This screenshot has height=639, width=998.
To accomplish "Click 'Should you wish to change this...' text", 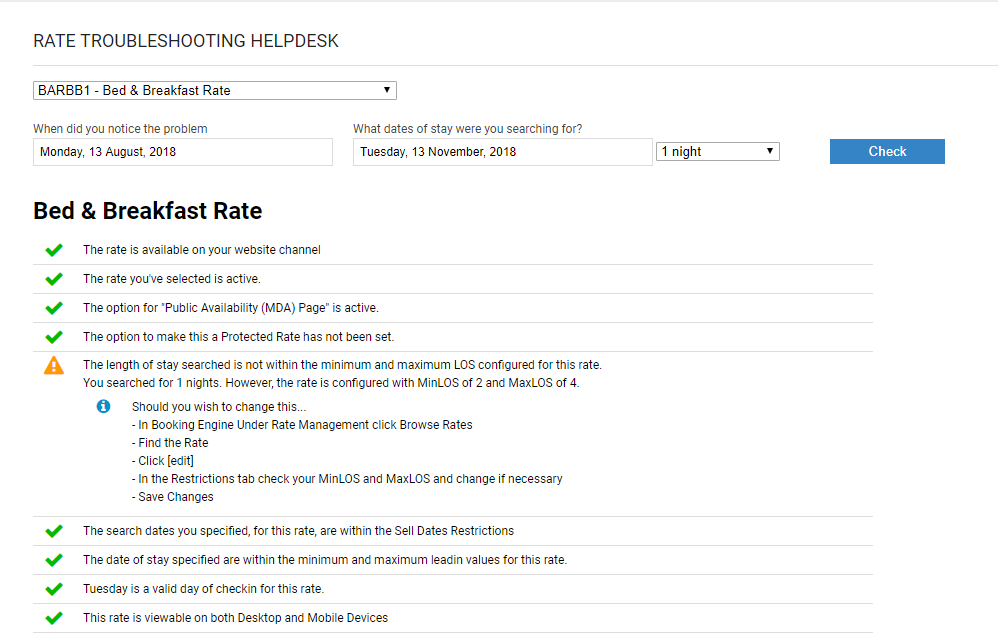I will pyautogui.click(x=219, y=407).
